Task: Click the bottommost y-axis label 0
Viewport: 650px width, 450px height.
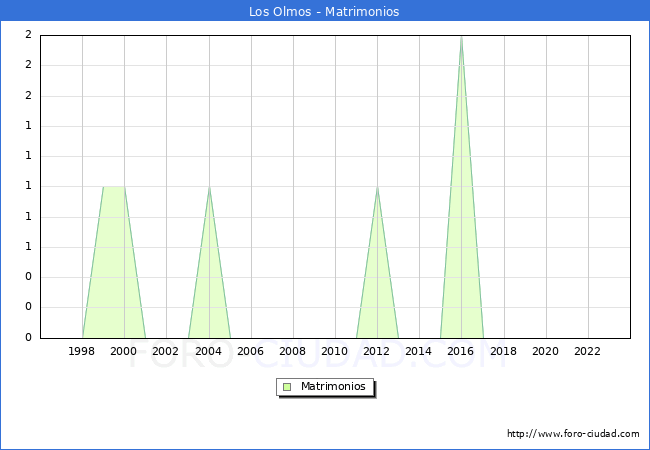Action: [28, 338]
